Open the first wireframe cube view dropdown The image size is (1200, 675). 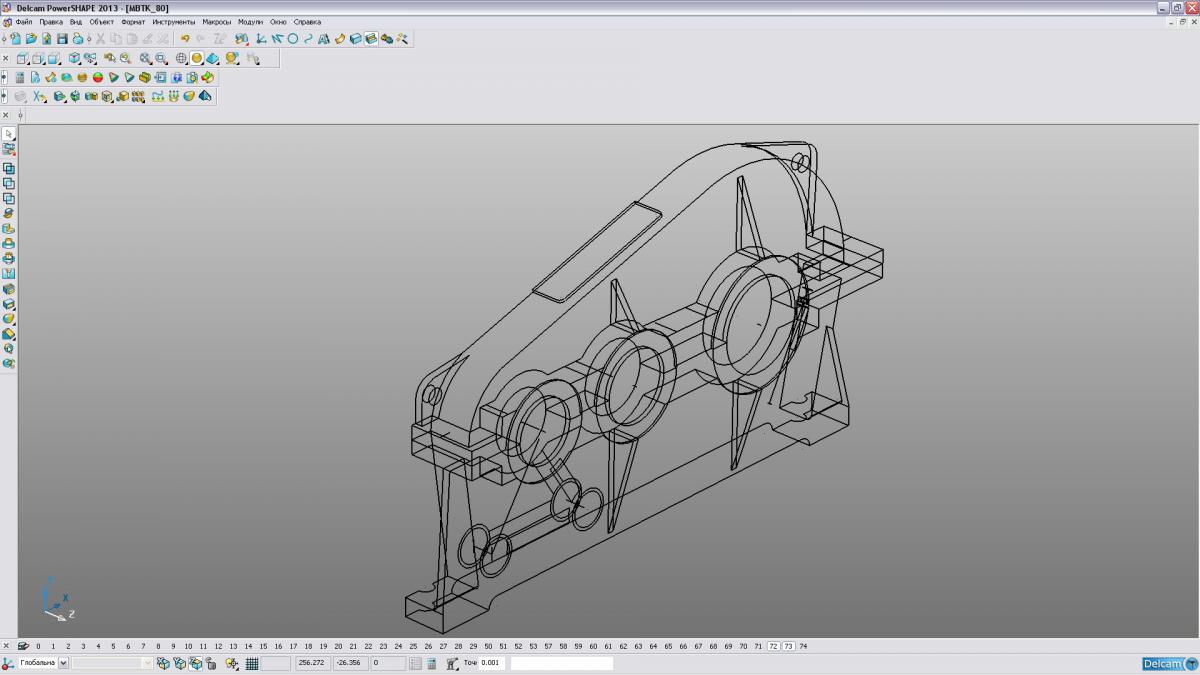(23, 58)
